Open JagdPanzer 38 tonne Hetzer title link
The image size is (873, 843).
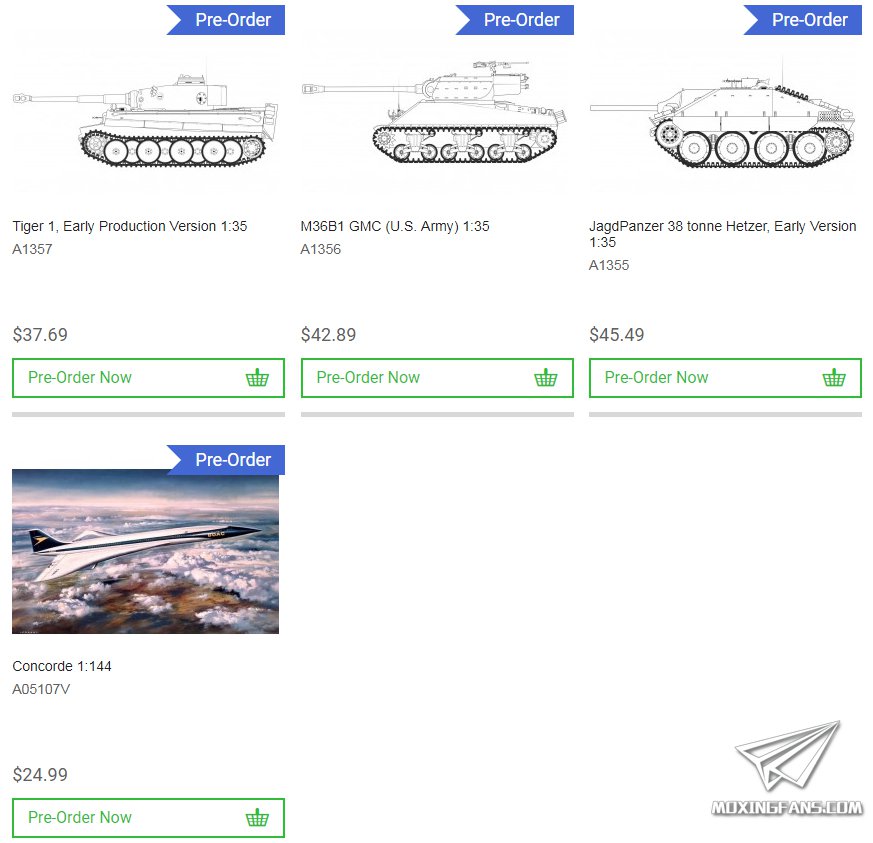click(x=723, y=234)
